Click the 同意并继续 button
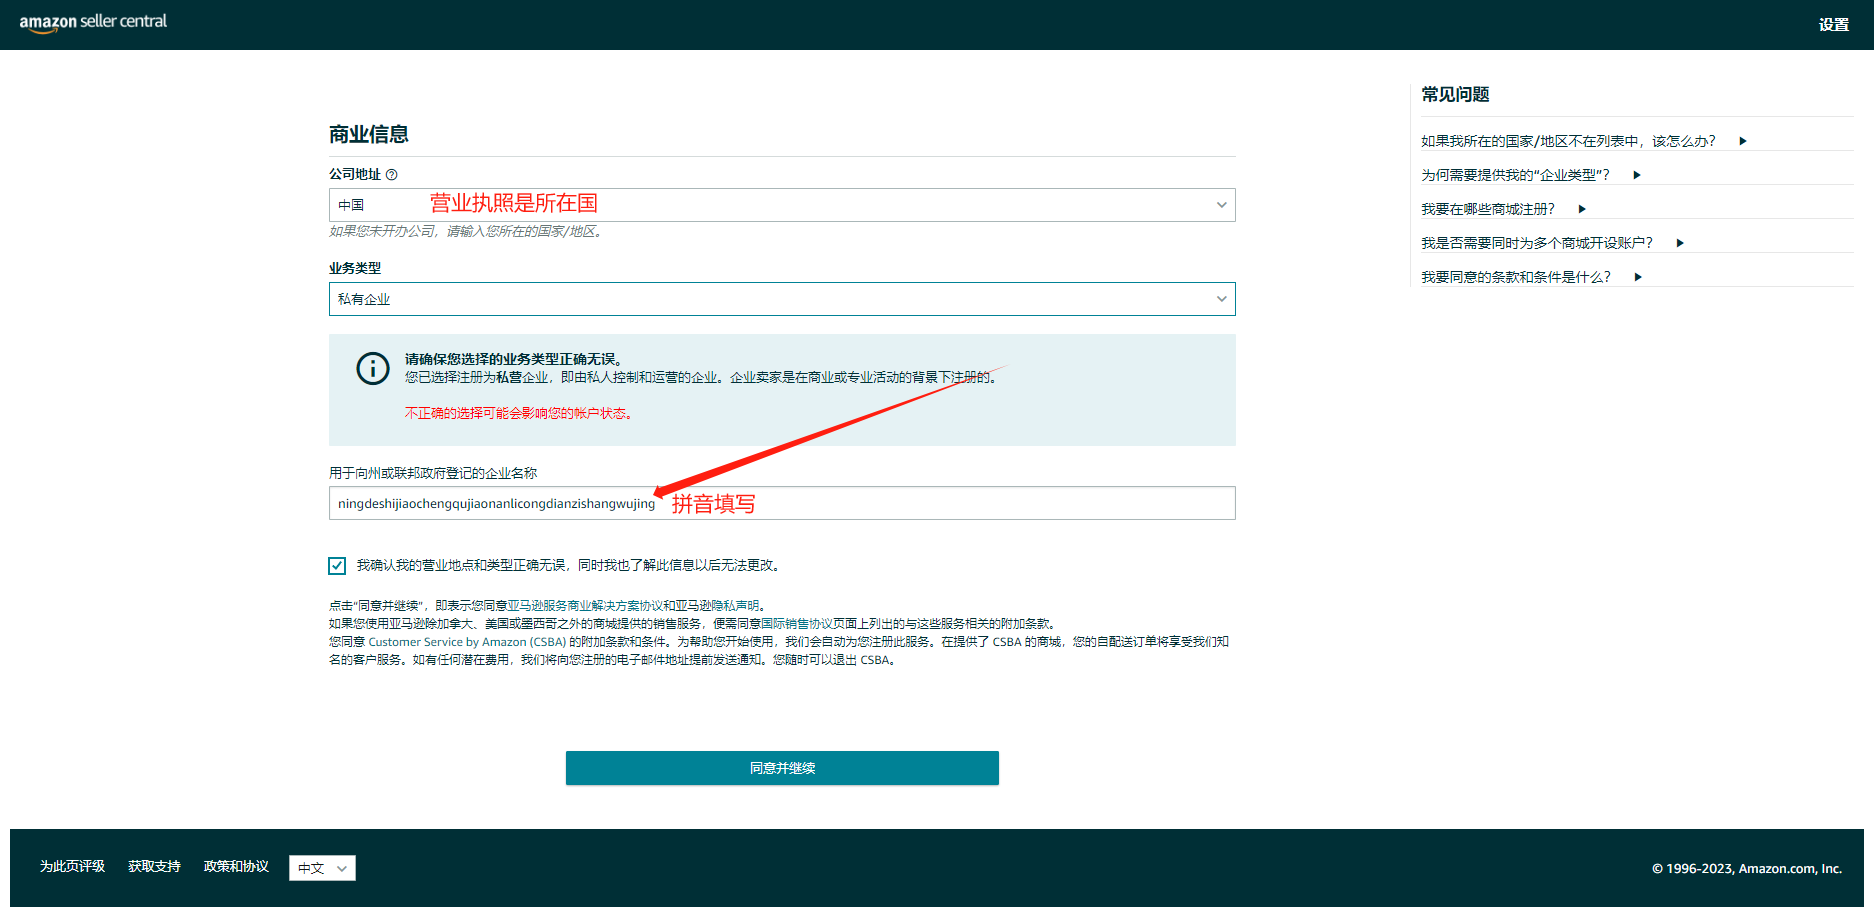 (782, 768)
